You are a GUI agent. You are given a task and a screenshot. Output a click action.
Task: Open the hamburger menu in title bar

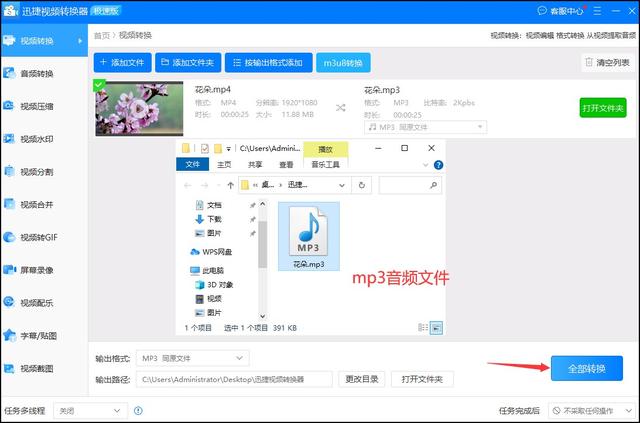coord(597,11)
